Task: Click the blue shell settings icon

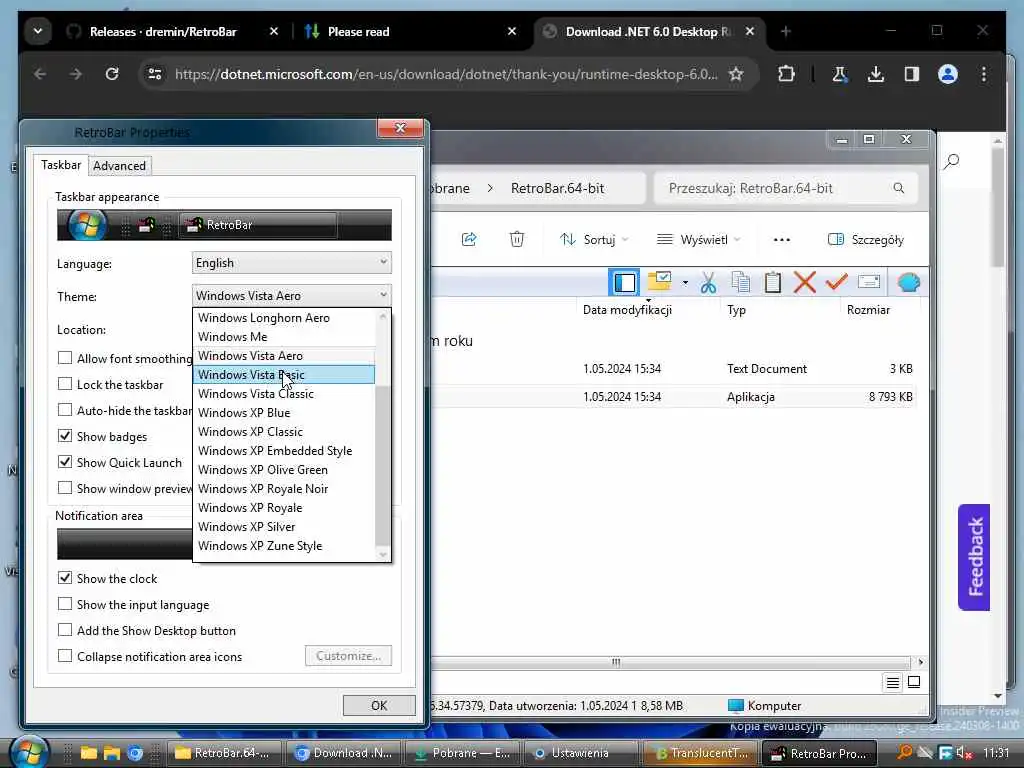Action: click(908, 282)
